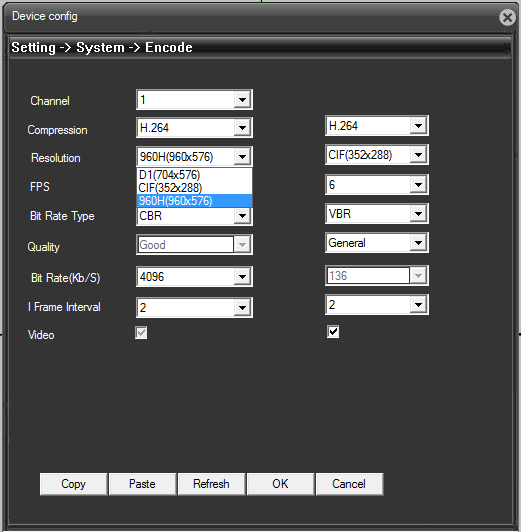The width and height of the screenshot is (521, 532).
Task: Expand sub stream Compression H.264 dropdown
Action: (377, 126)
